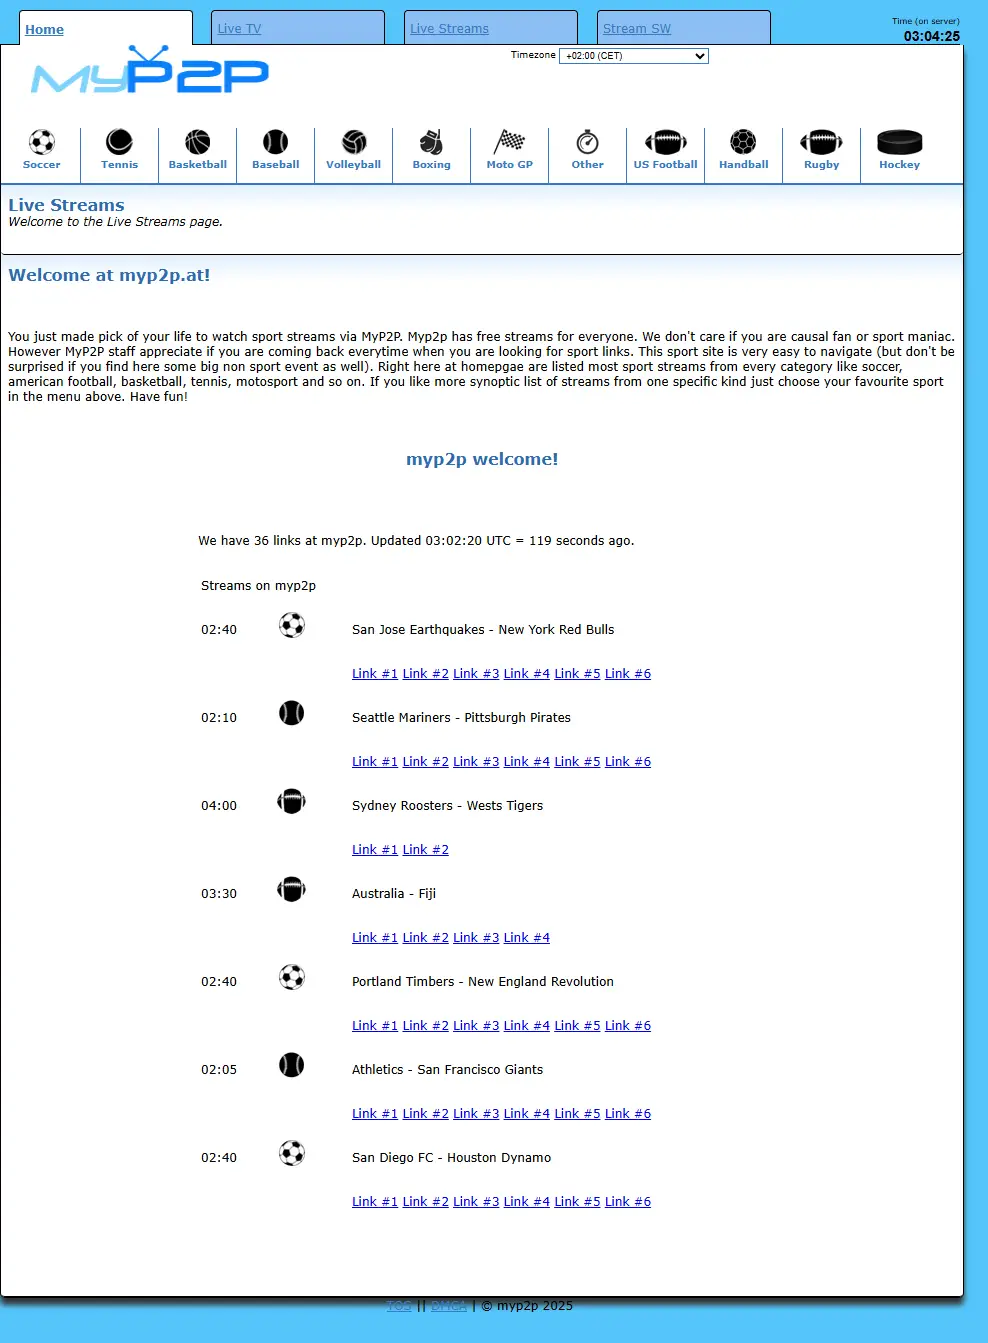The width and height of the screenshot is (988, 1343).
Task: Click soccer ball icon beside Portland Timbers
Action: (292, 978)
